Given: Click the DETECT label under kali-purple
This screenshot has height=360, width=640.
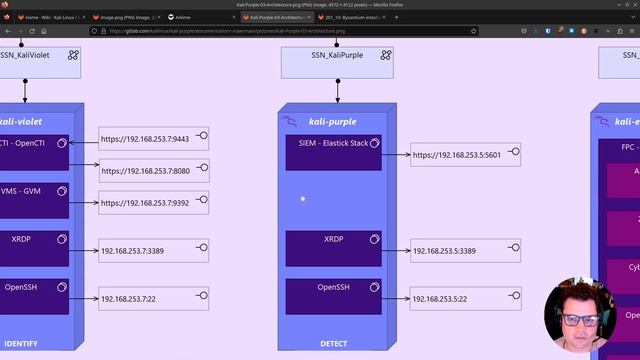Looking at the screenshot, I should point(333,344).
